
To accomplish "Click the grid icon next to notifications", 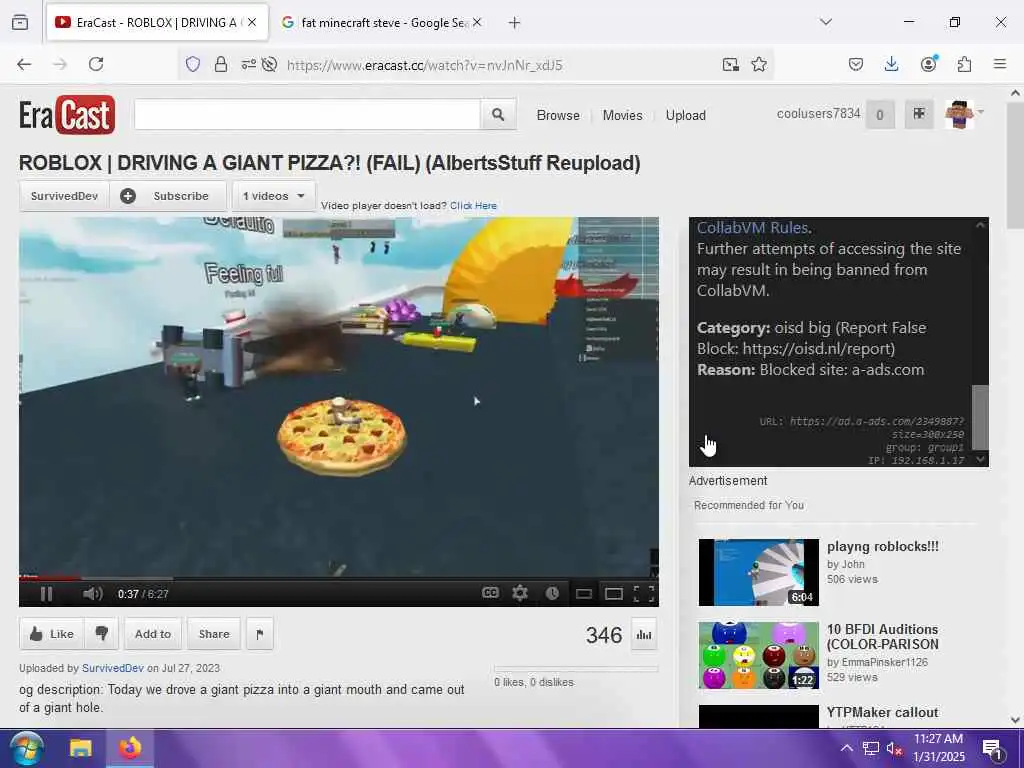I will [919, 114].
